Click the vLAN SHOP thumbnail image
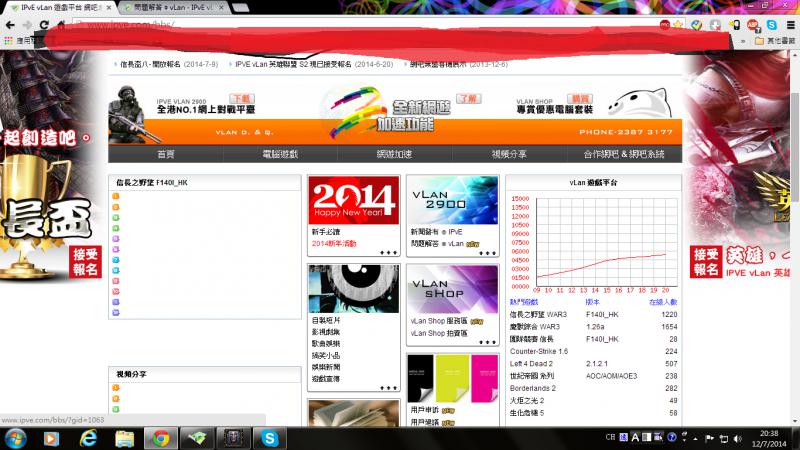Screen dimensions: 800x450 [453, 289]
